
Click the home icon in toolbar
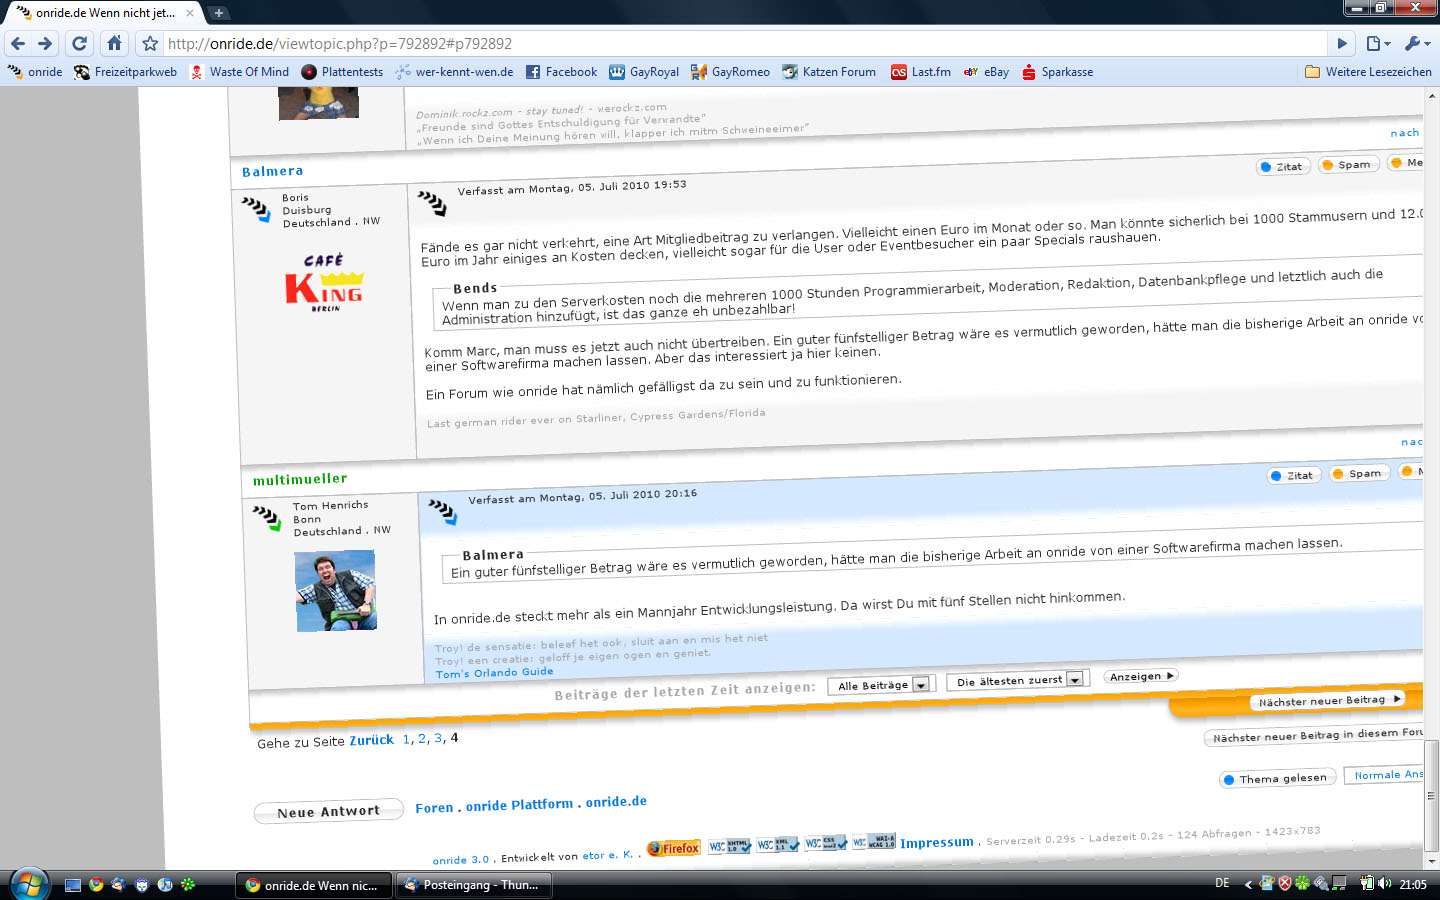[x=115, y=43]
